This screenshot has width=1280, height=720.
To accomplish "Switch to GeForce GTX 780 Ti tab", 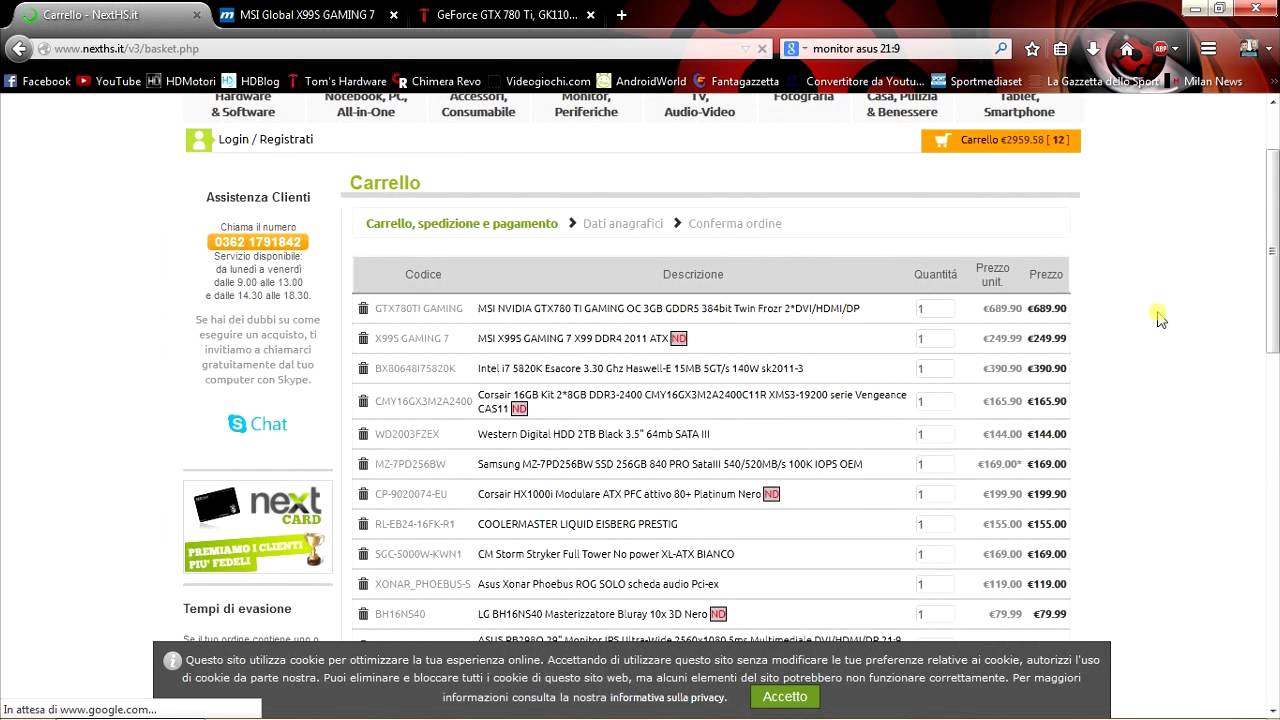I will point(507,15).
